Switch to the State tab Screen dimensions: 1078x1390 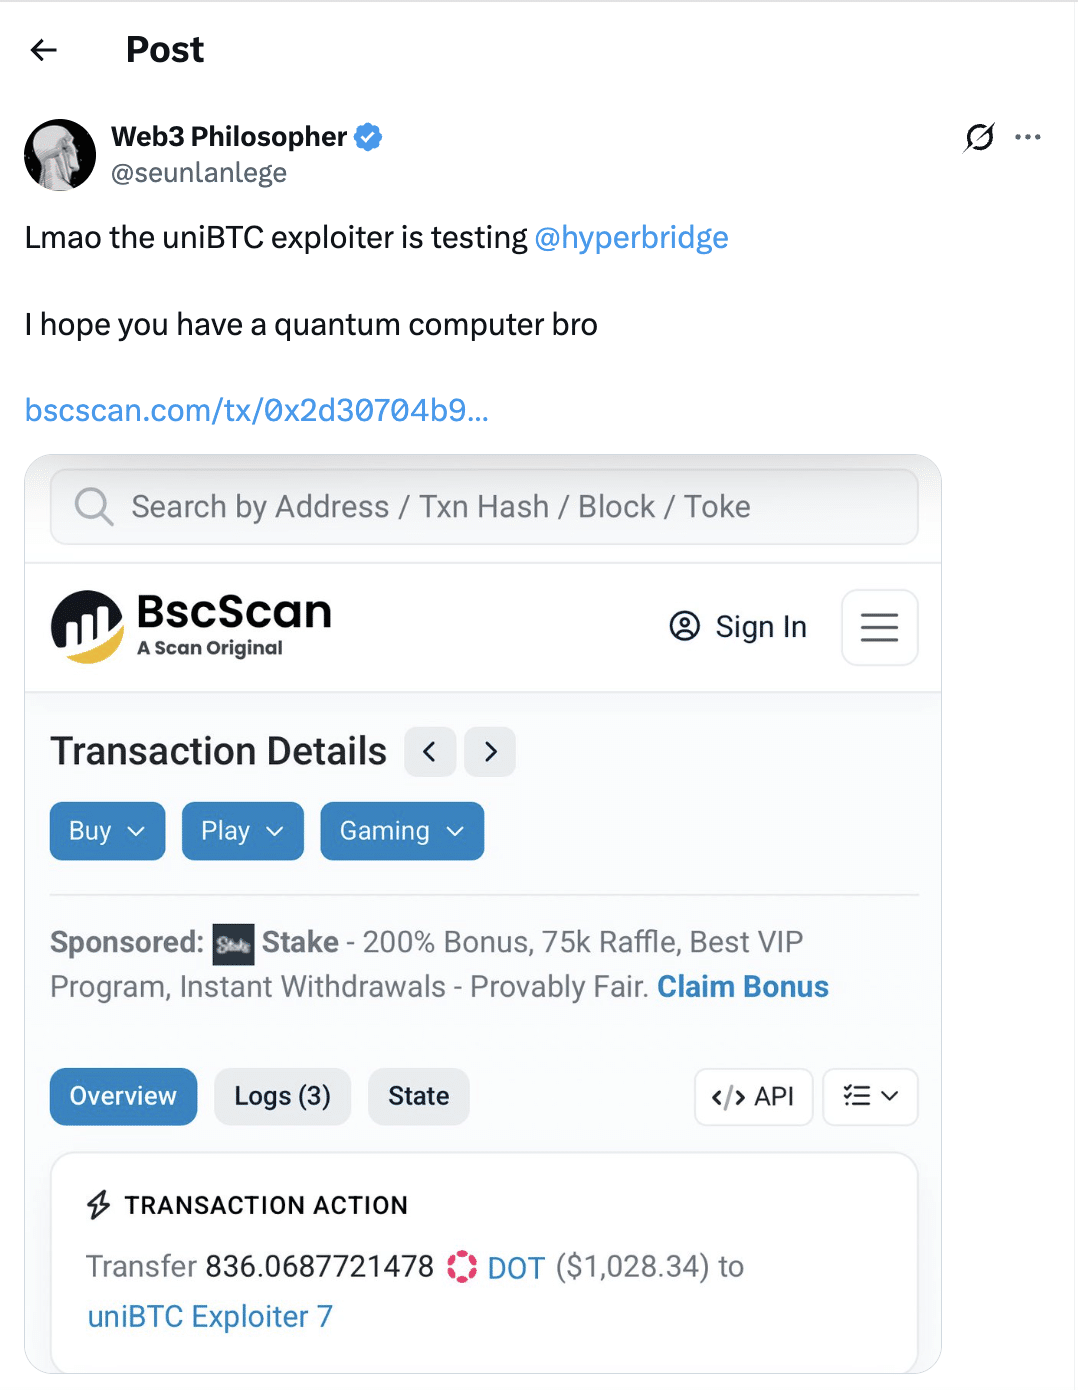coord(418,1097)
